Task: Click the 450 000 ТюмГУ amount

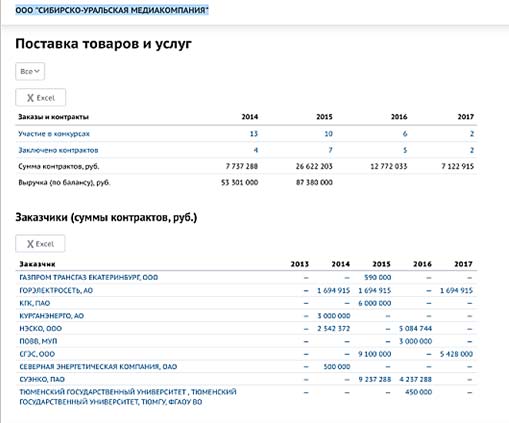Action: pyautogui.click(x=418, y=392)
